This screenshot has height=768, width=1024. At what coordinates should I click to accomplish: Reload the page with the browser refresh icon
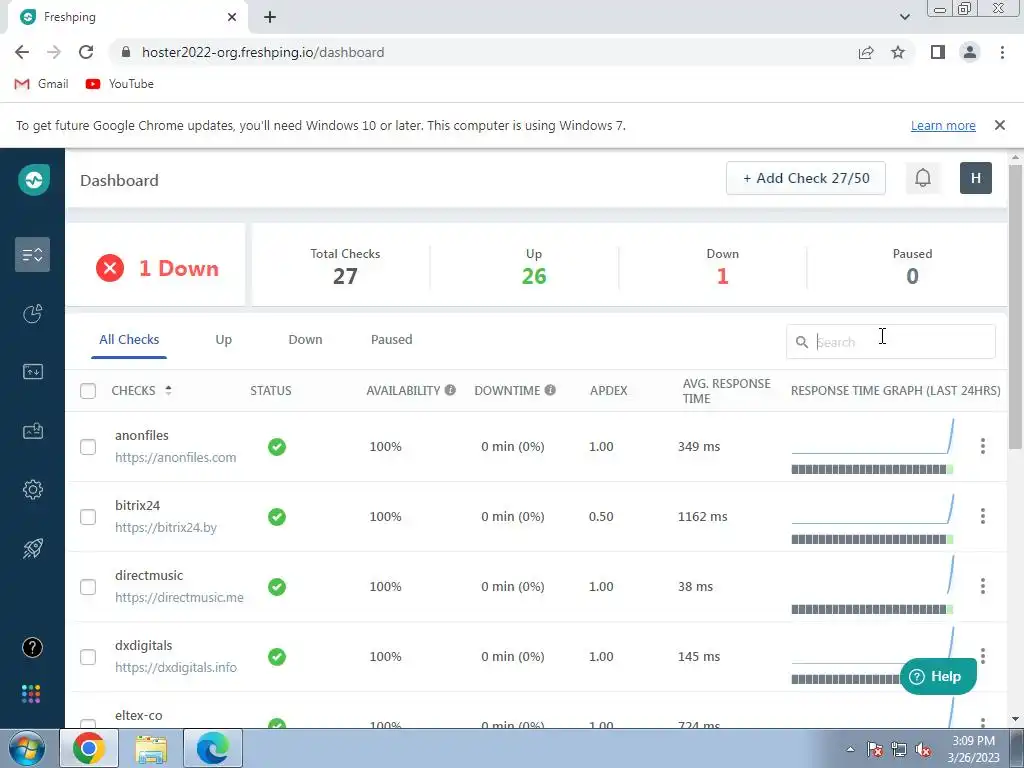pos(86,52)
